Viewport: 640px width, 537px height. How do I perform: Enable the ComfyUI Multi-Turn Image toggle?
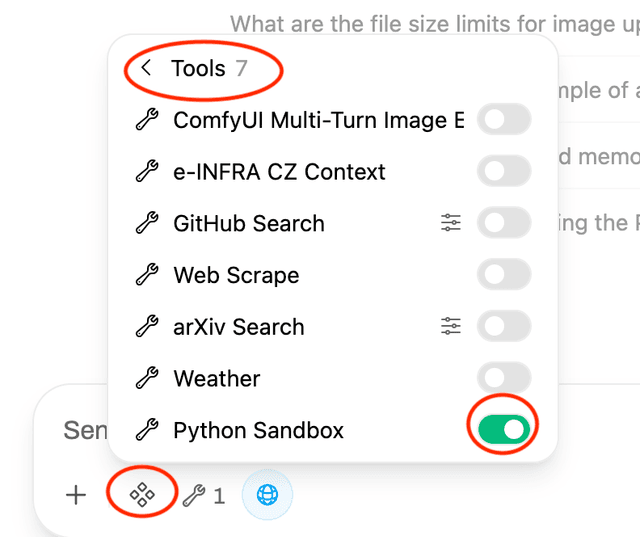(503, 120)
